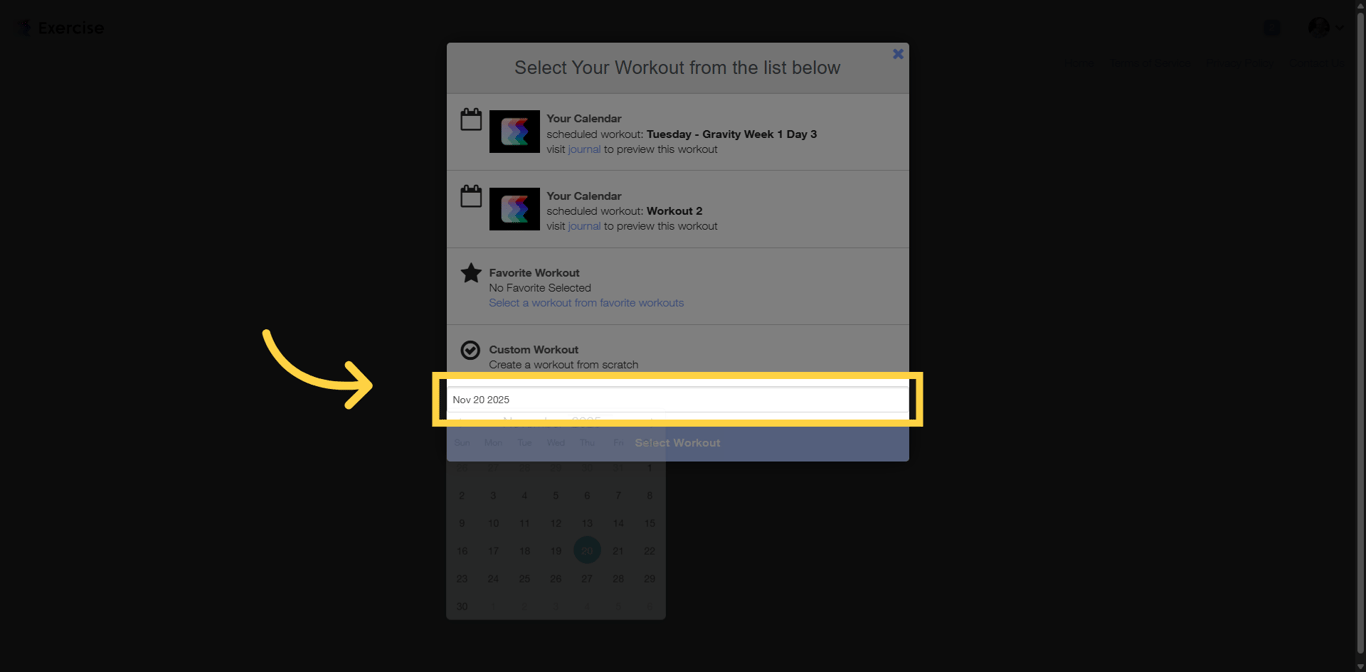Open the notification badge showing 2

click(x=1271, y=27)
